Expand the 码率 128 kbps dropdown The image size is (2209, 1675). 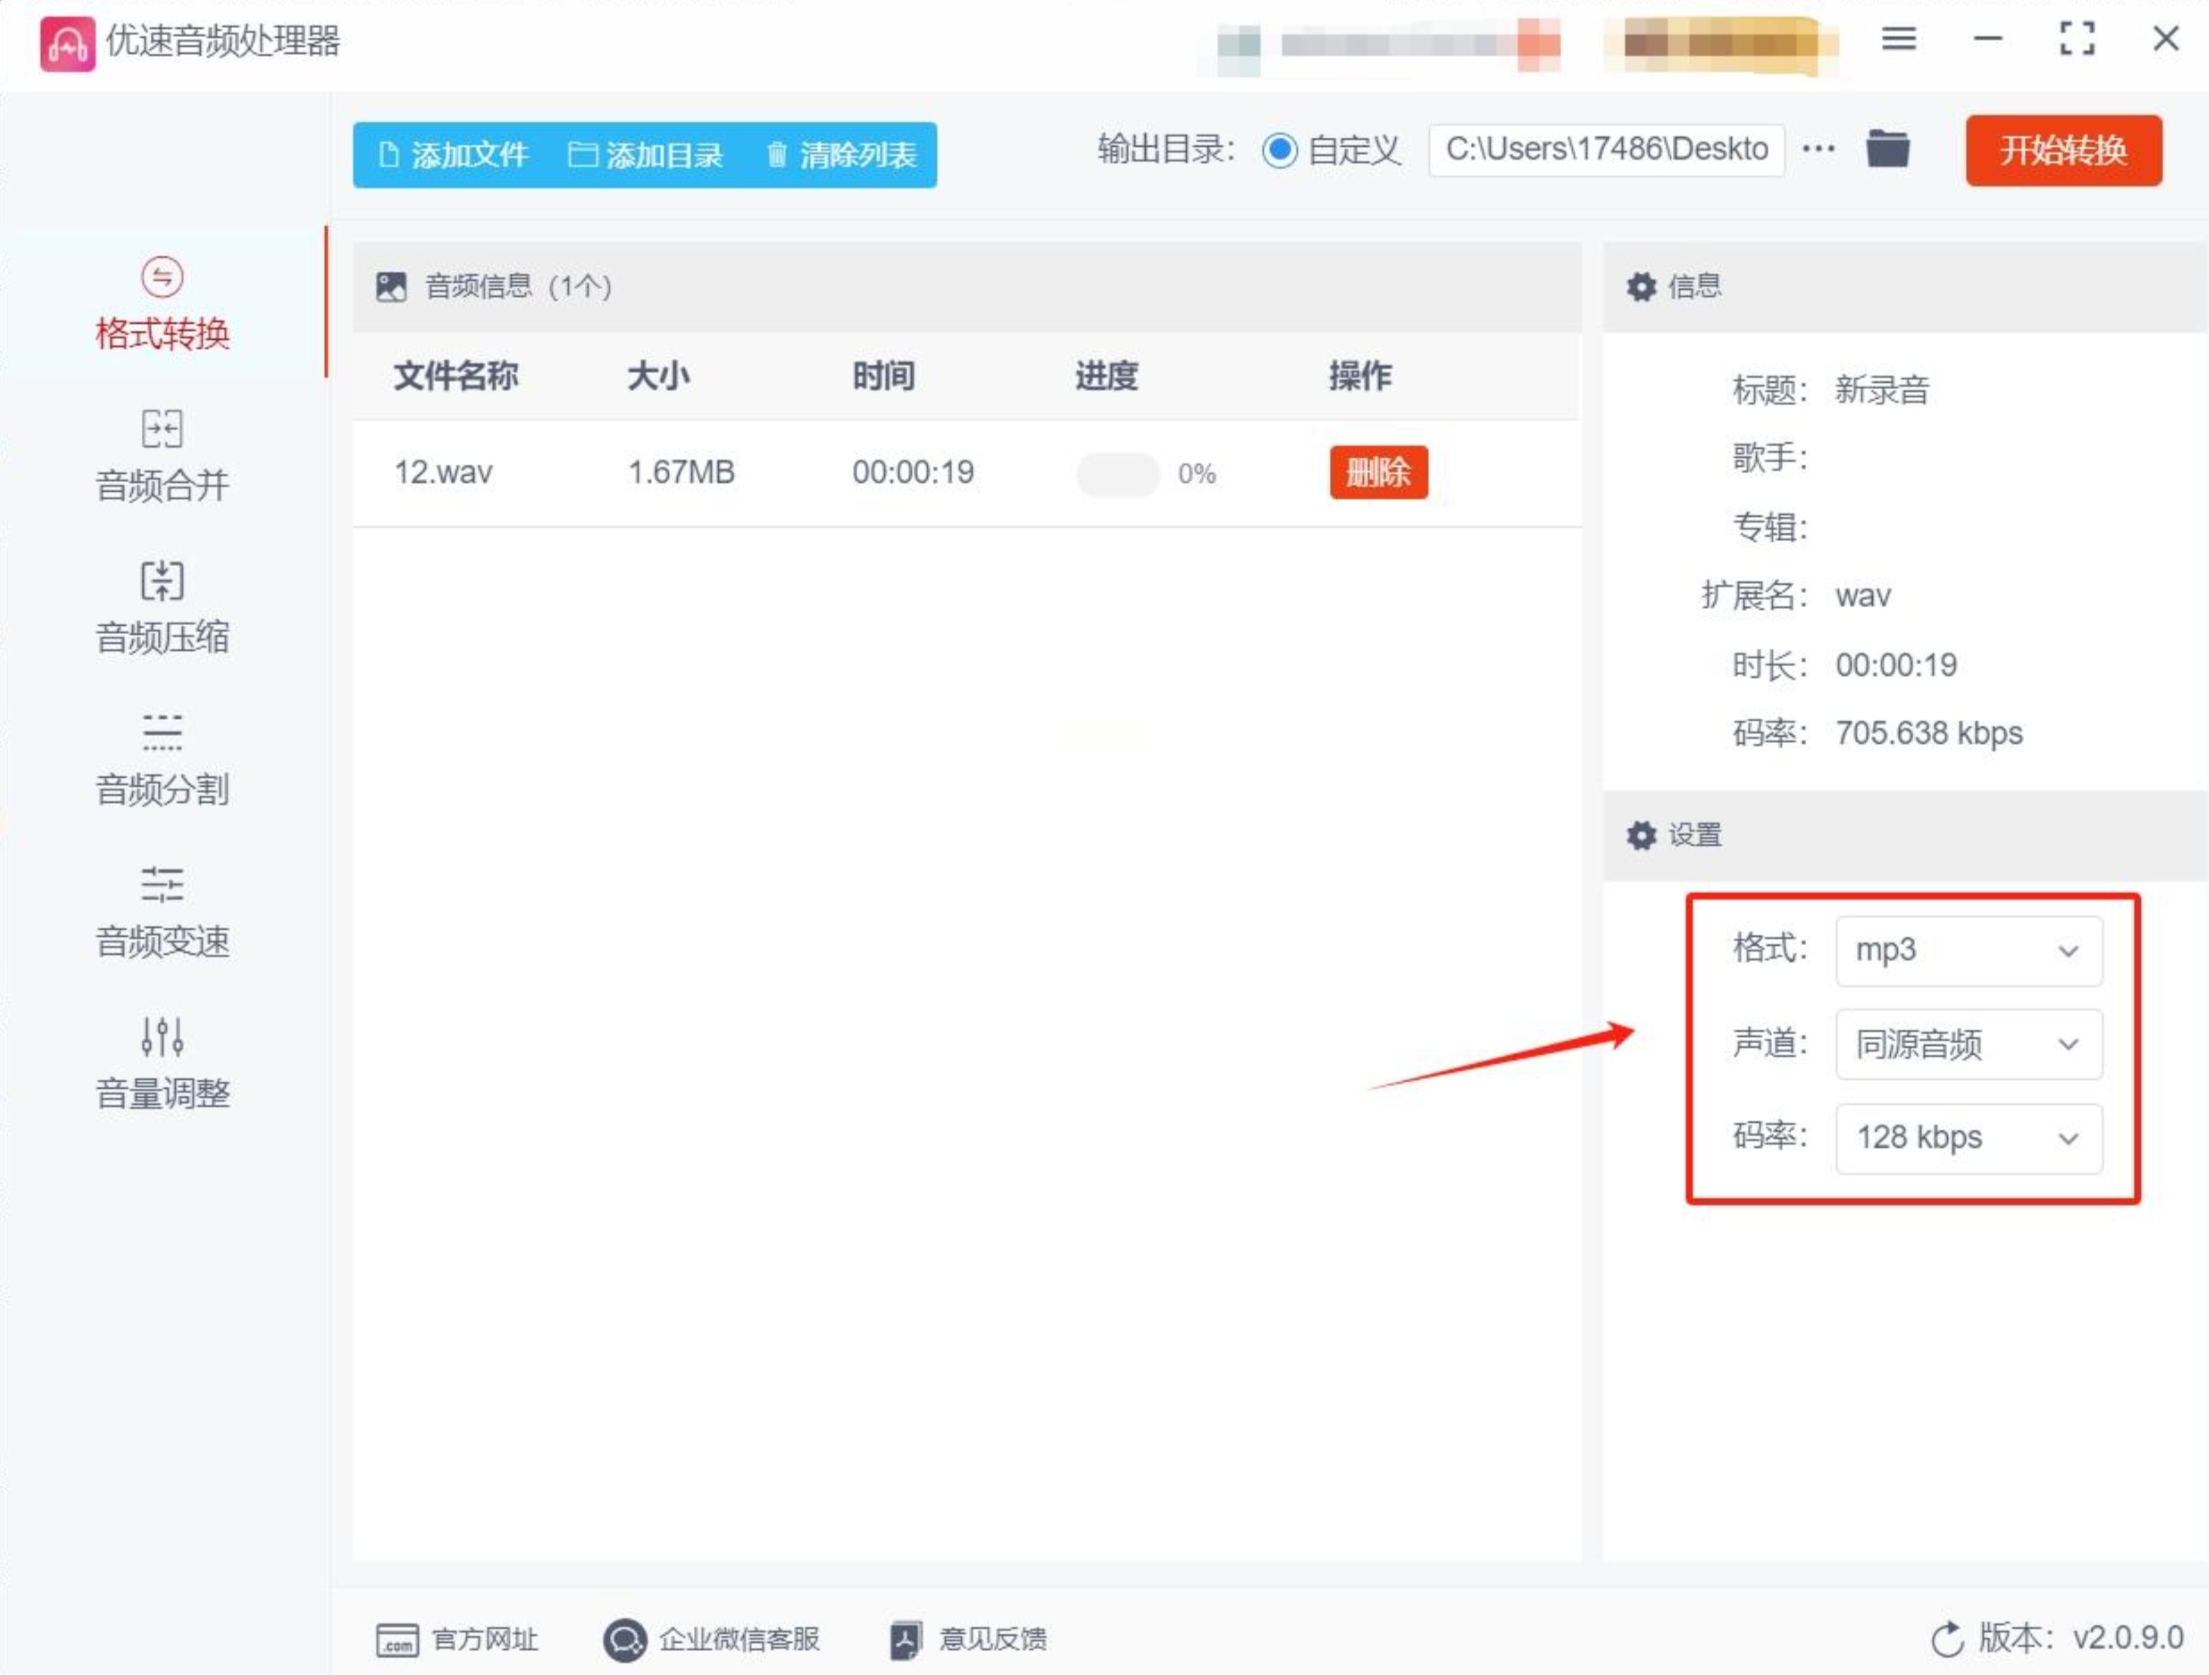coord(1968,1138)
